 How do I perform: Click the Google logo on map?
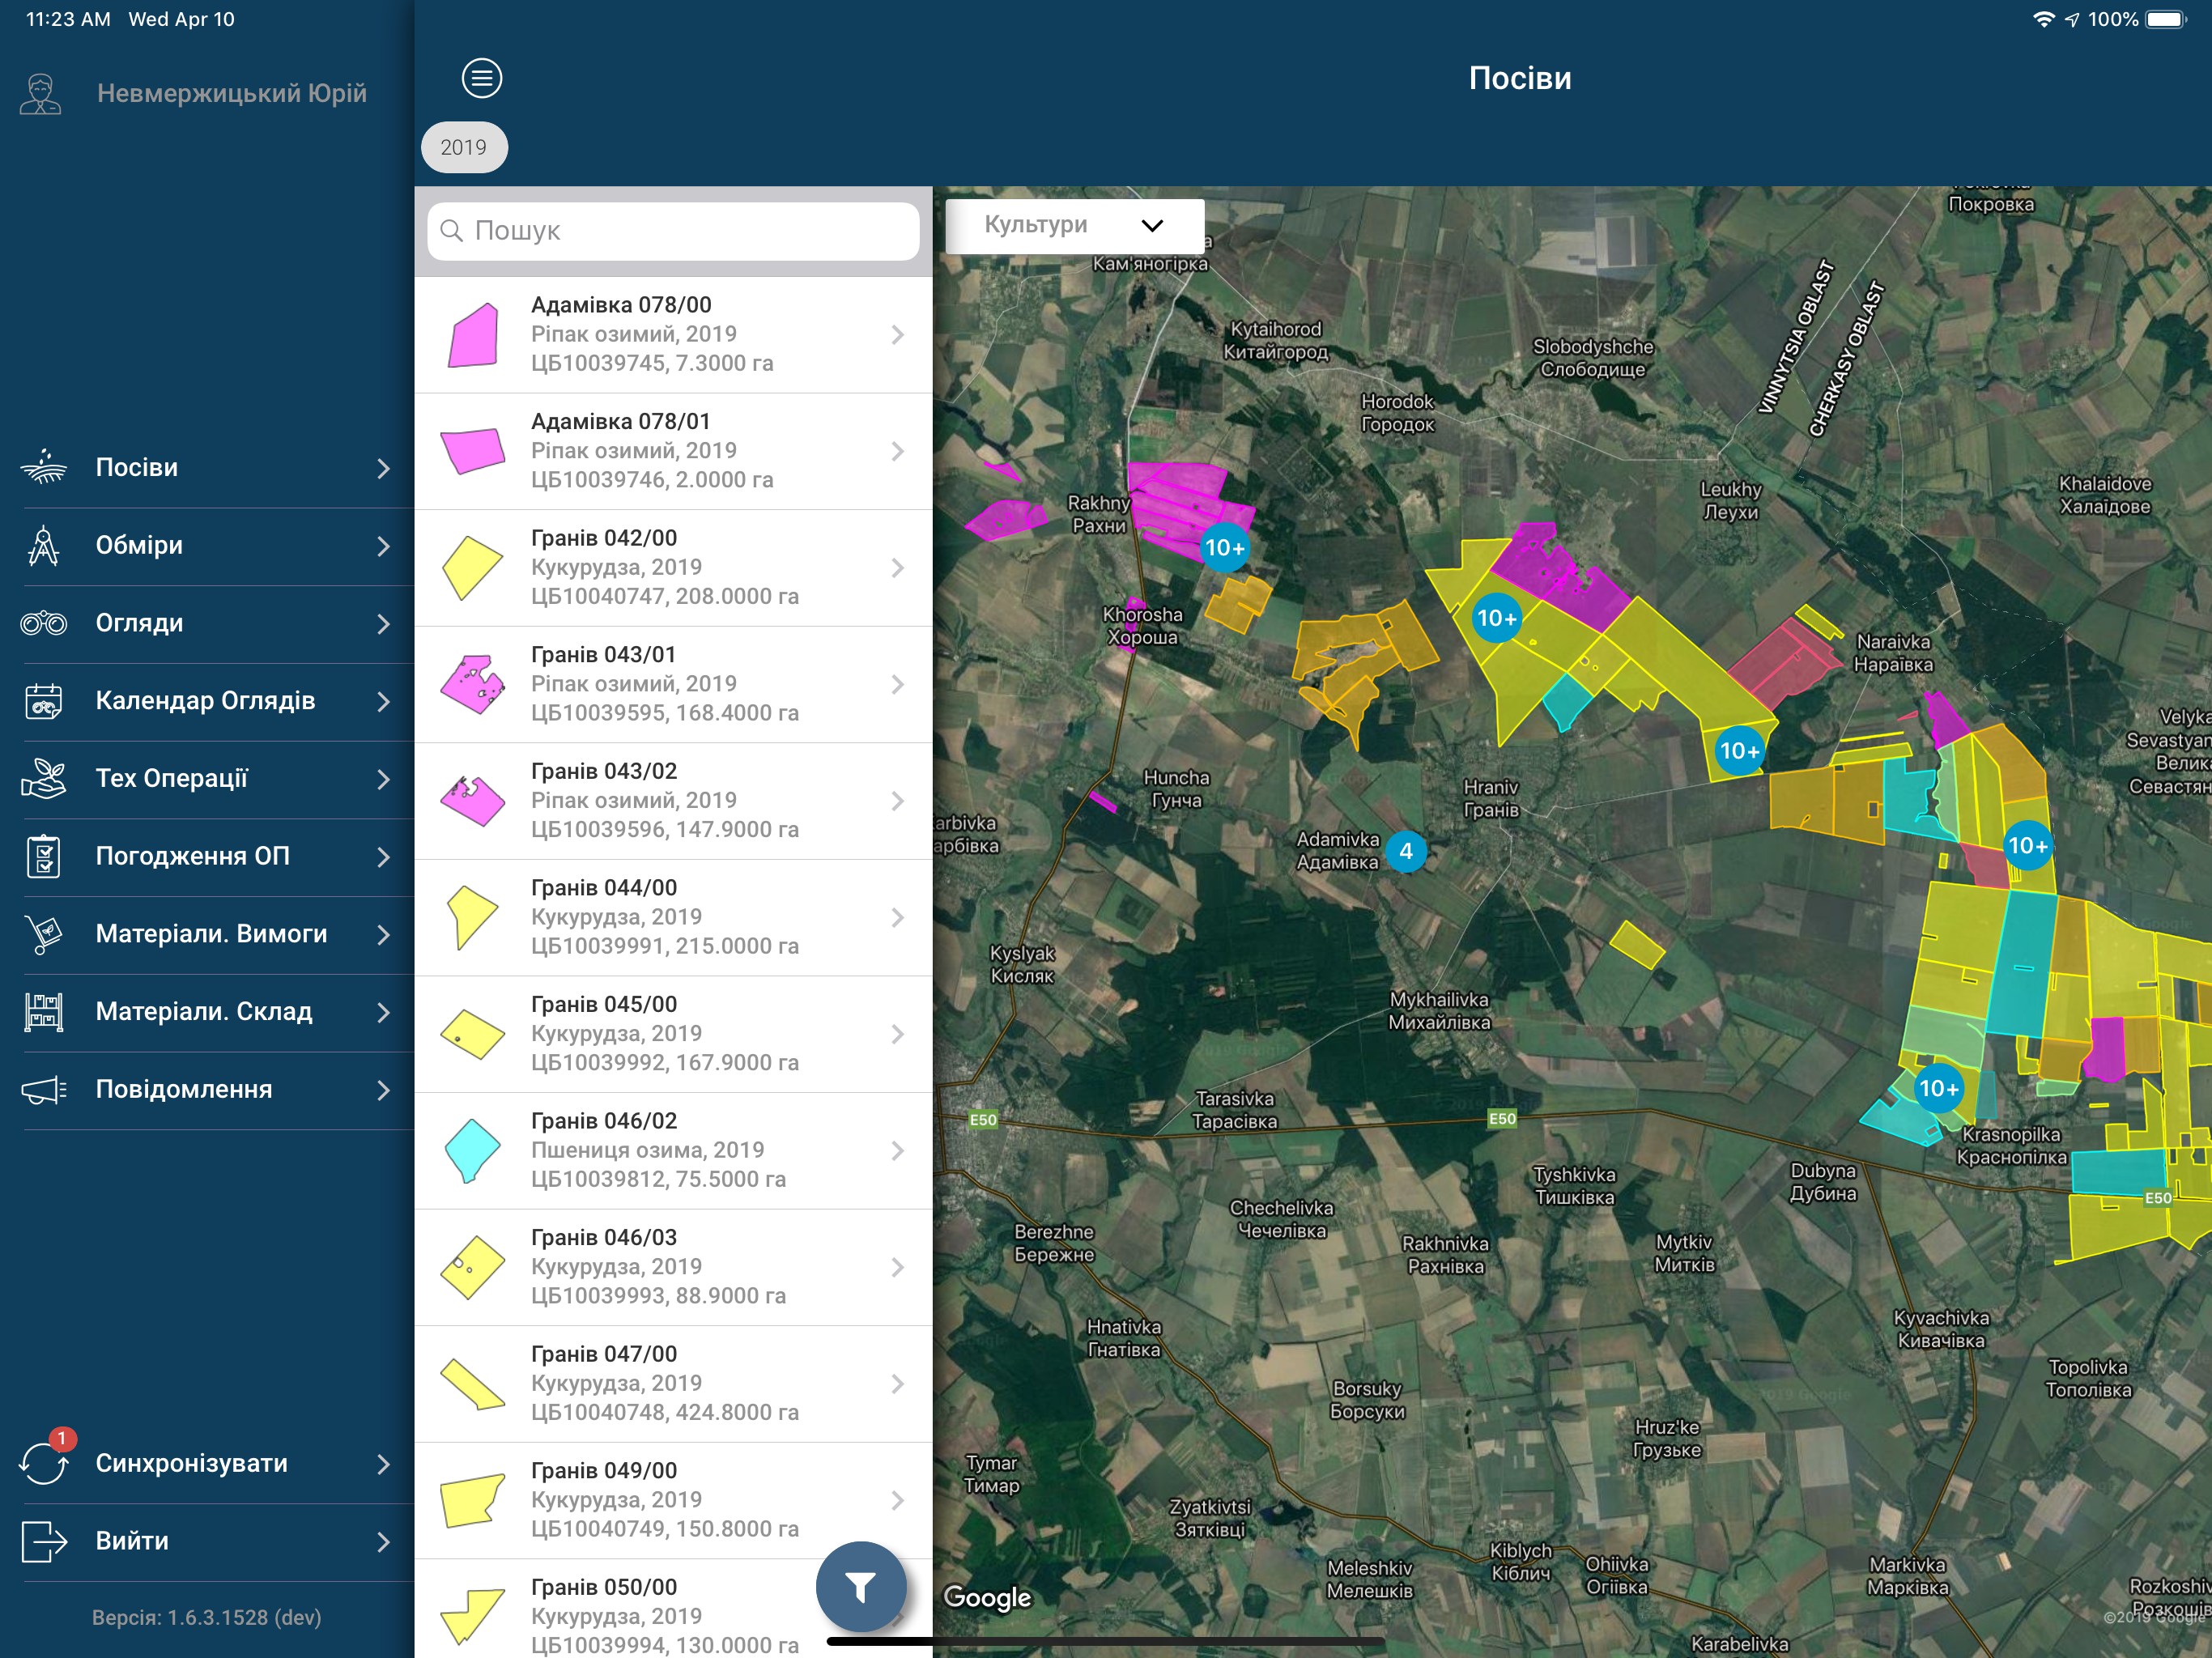(987, 1597)
